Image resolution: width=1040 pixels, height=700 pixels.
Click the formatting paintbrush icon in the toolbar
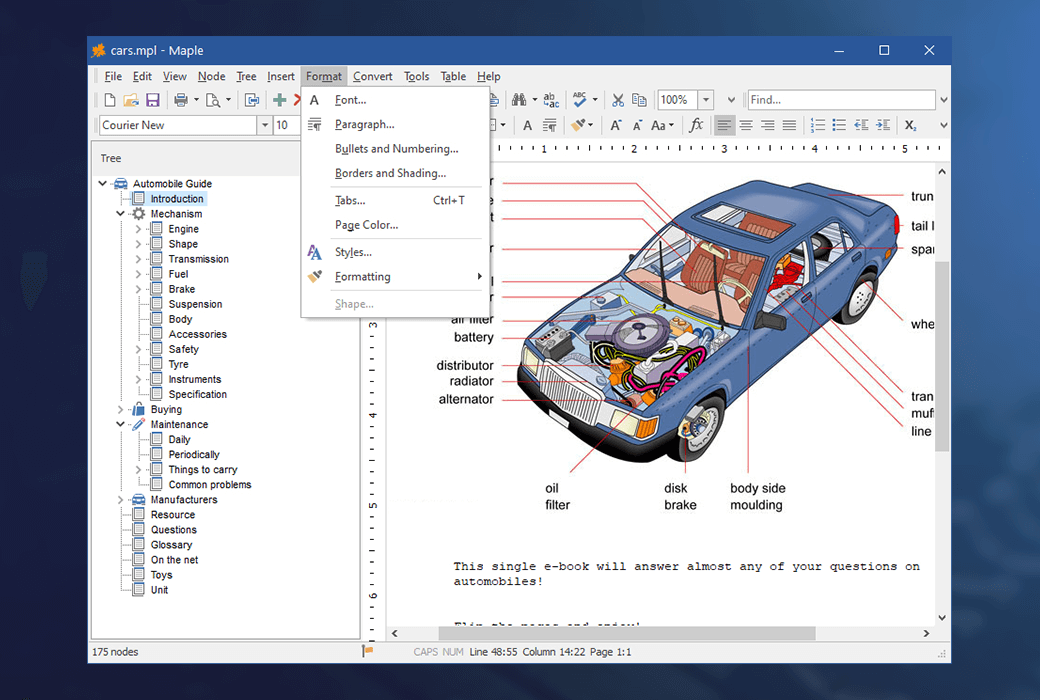coord(578,125)
